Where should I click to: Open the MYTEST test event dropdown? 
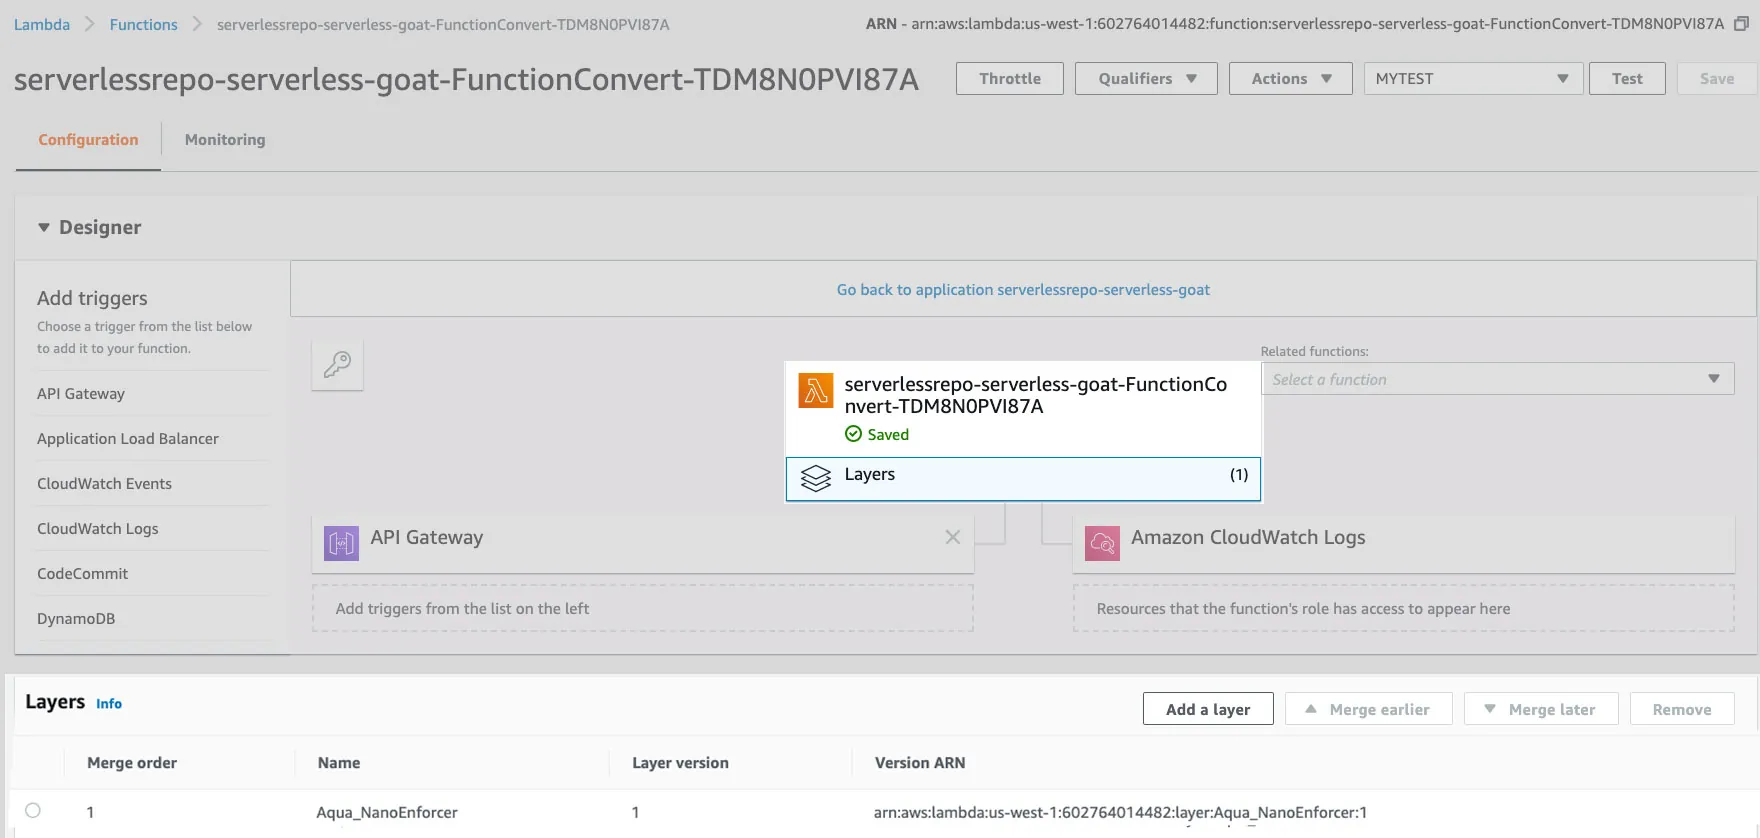[1473, 79]
